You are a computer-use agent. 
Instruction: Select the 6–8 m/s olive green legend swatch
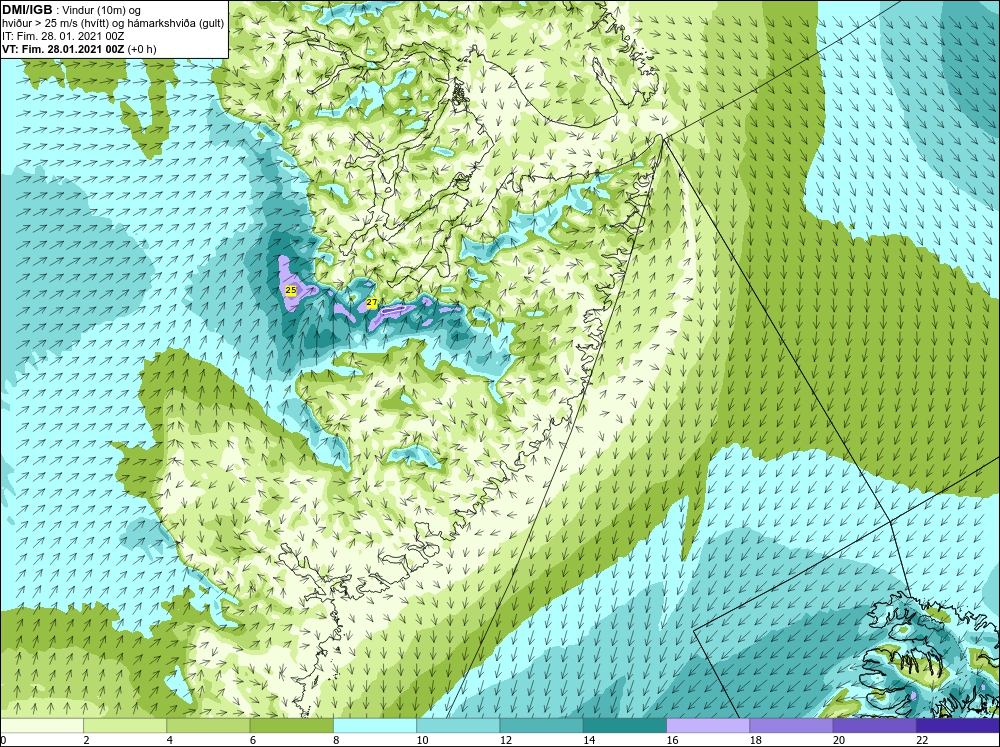pos(291,726)
